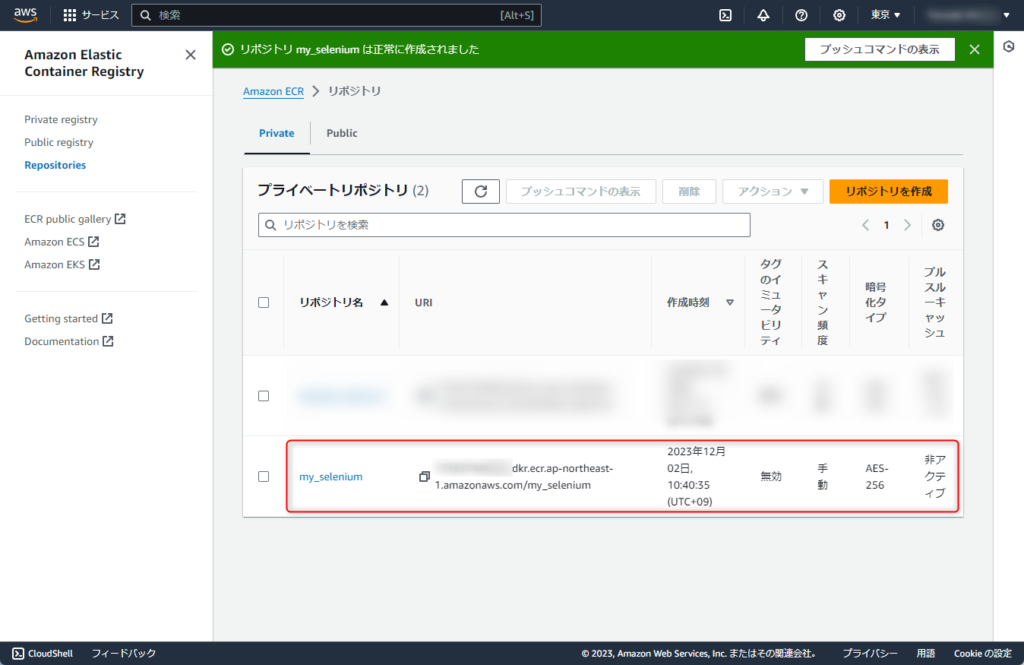Toggle the select-all repositories checkbox
This screenshot has width=1024, height=665.
263,302
